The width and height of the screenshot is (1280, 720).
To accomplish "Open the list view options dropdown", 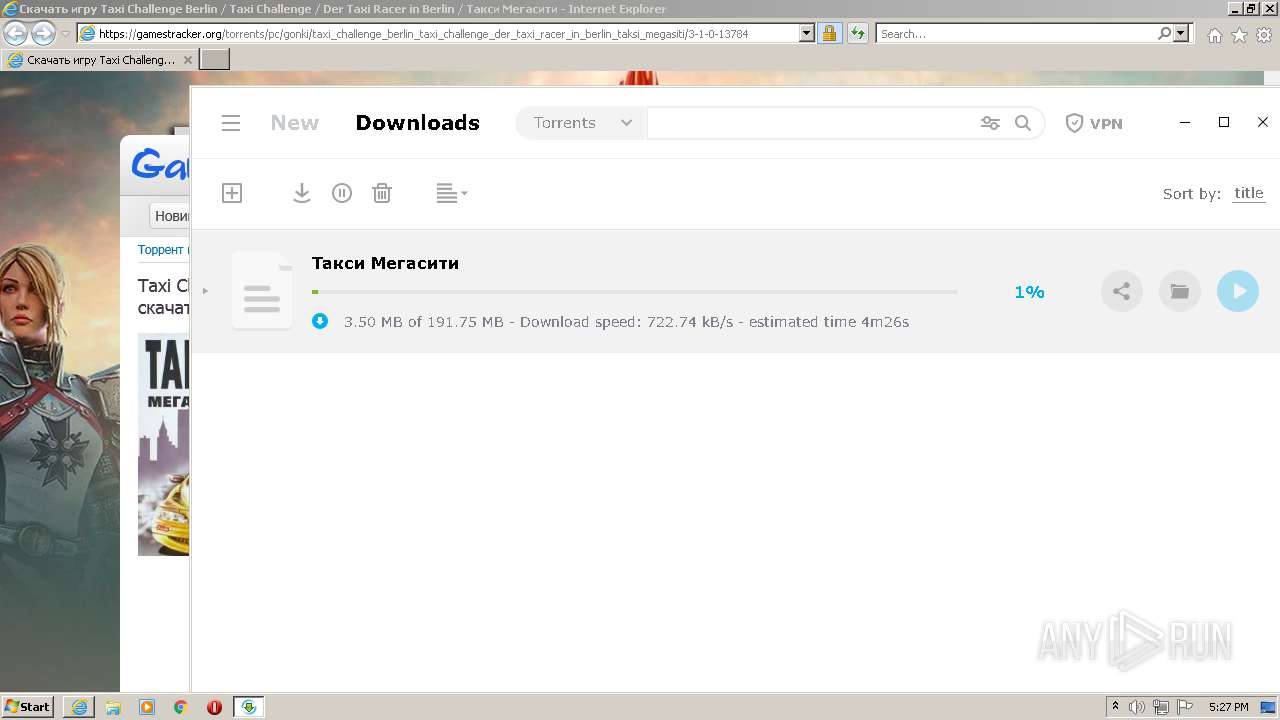I will pyautogui.click(x=452, y=193).
